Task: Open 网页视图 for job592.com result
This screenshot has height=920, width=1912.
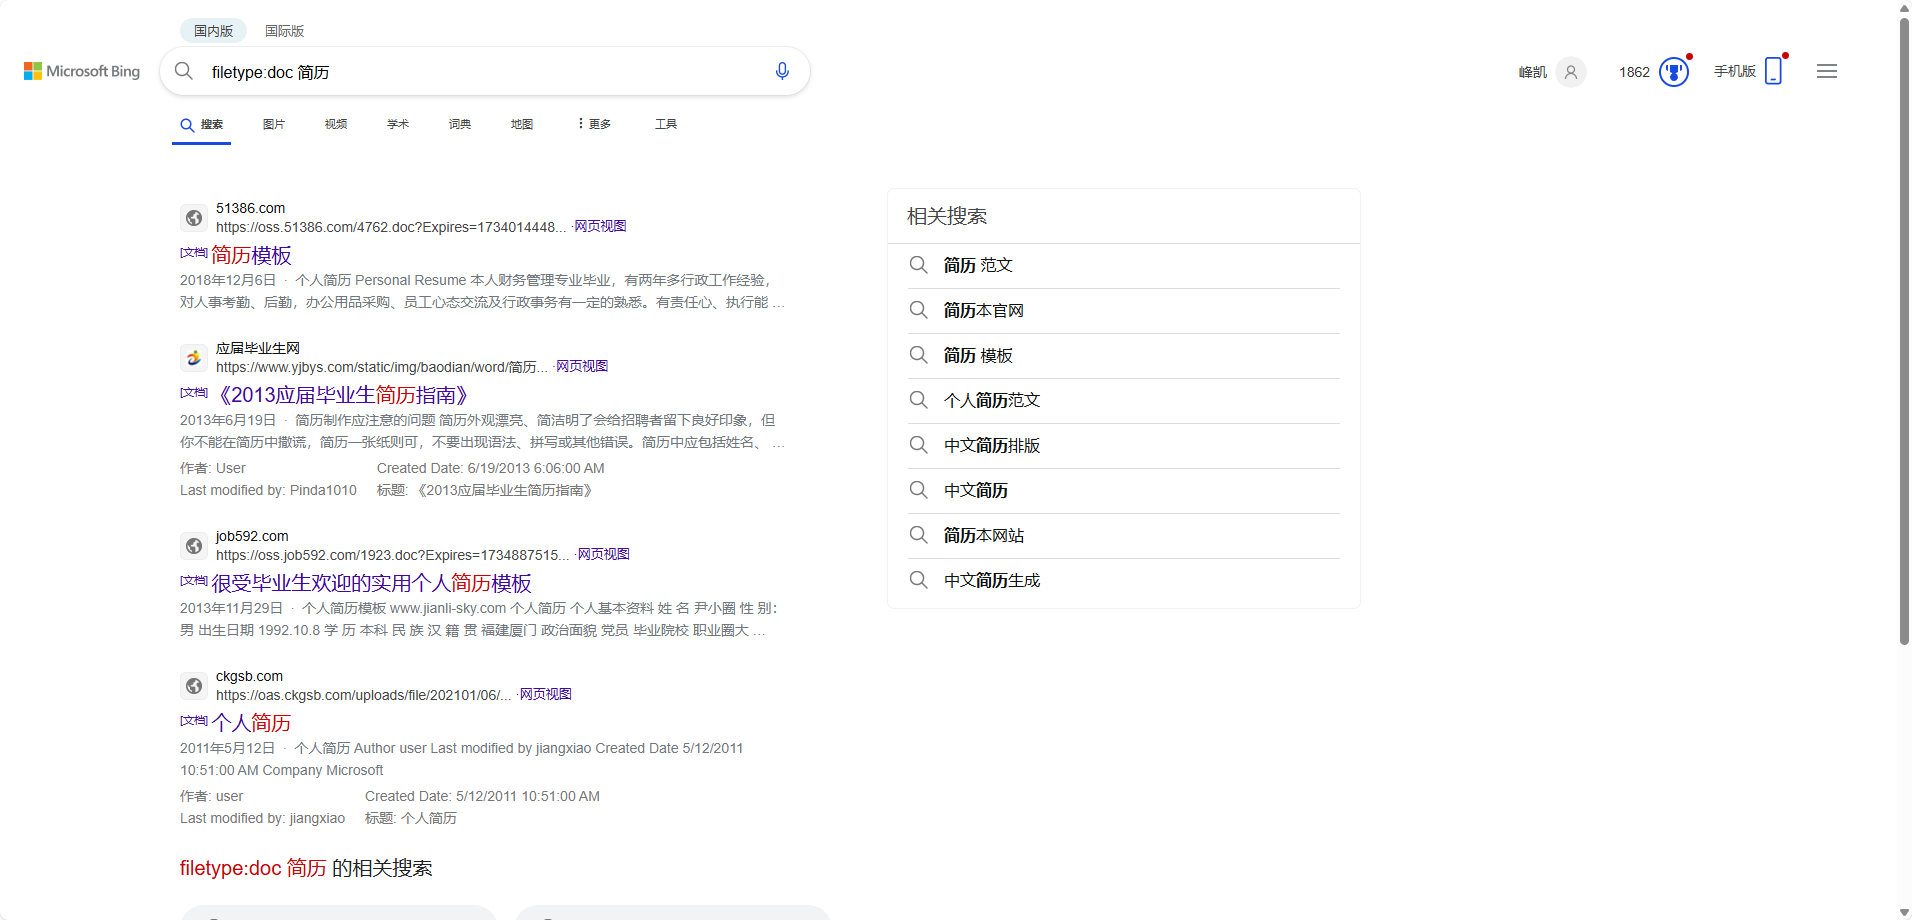Action: click(x=603, y=554)
